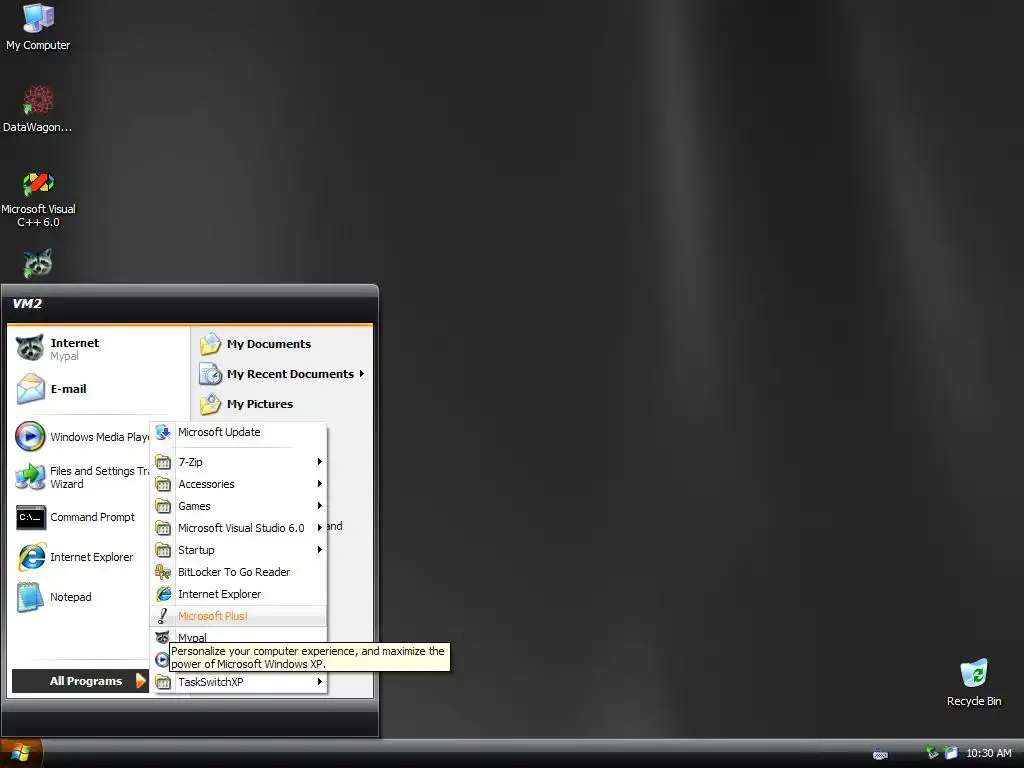This screenshot has height=768, width=1024.
Task: Expand the TaskSwitchXP program folder
Action: (x=239, y=682)
